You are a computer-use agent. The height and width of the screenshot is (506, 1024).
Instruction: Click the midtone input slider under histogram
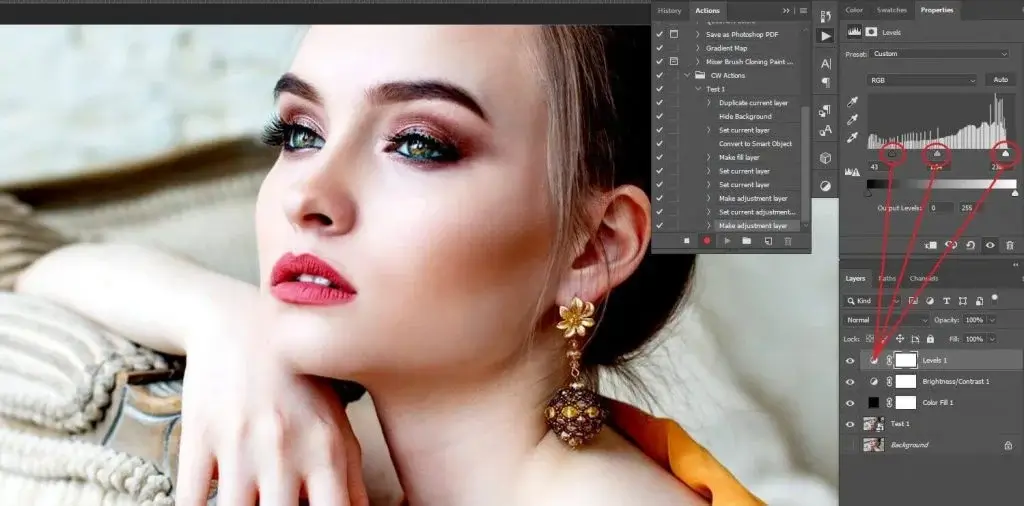point(937,153)
